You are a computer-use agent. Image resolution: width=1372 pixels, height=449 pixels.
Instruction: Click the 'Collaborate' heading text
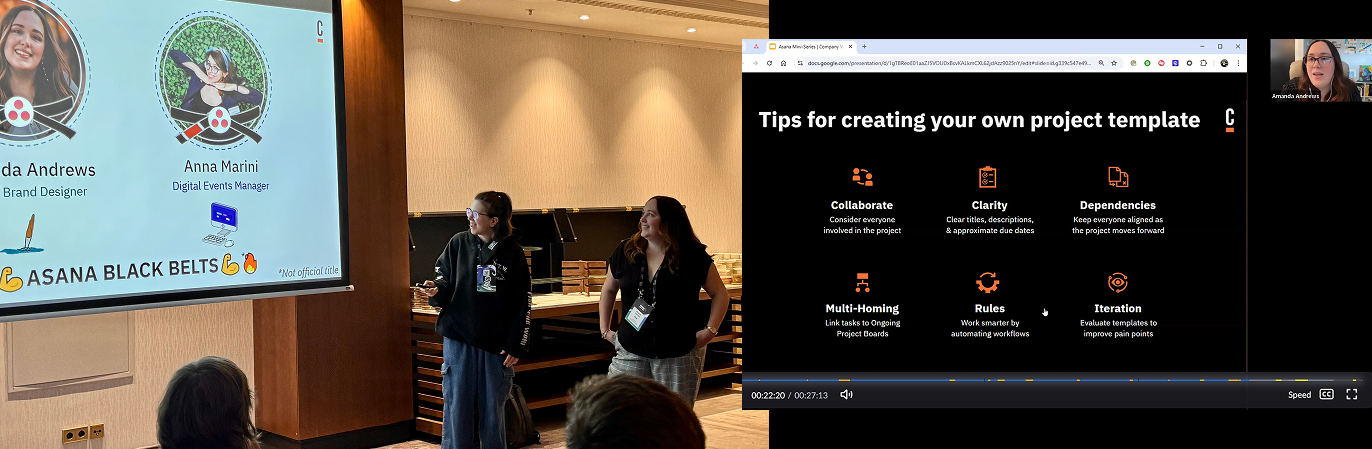pyautogui.click(x=862, y=205)
